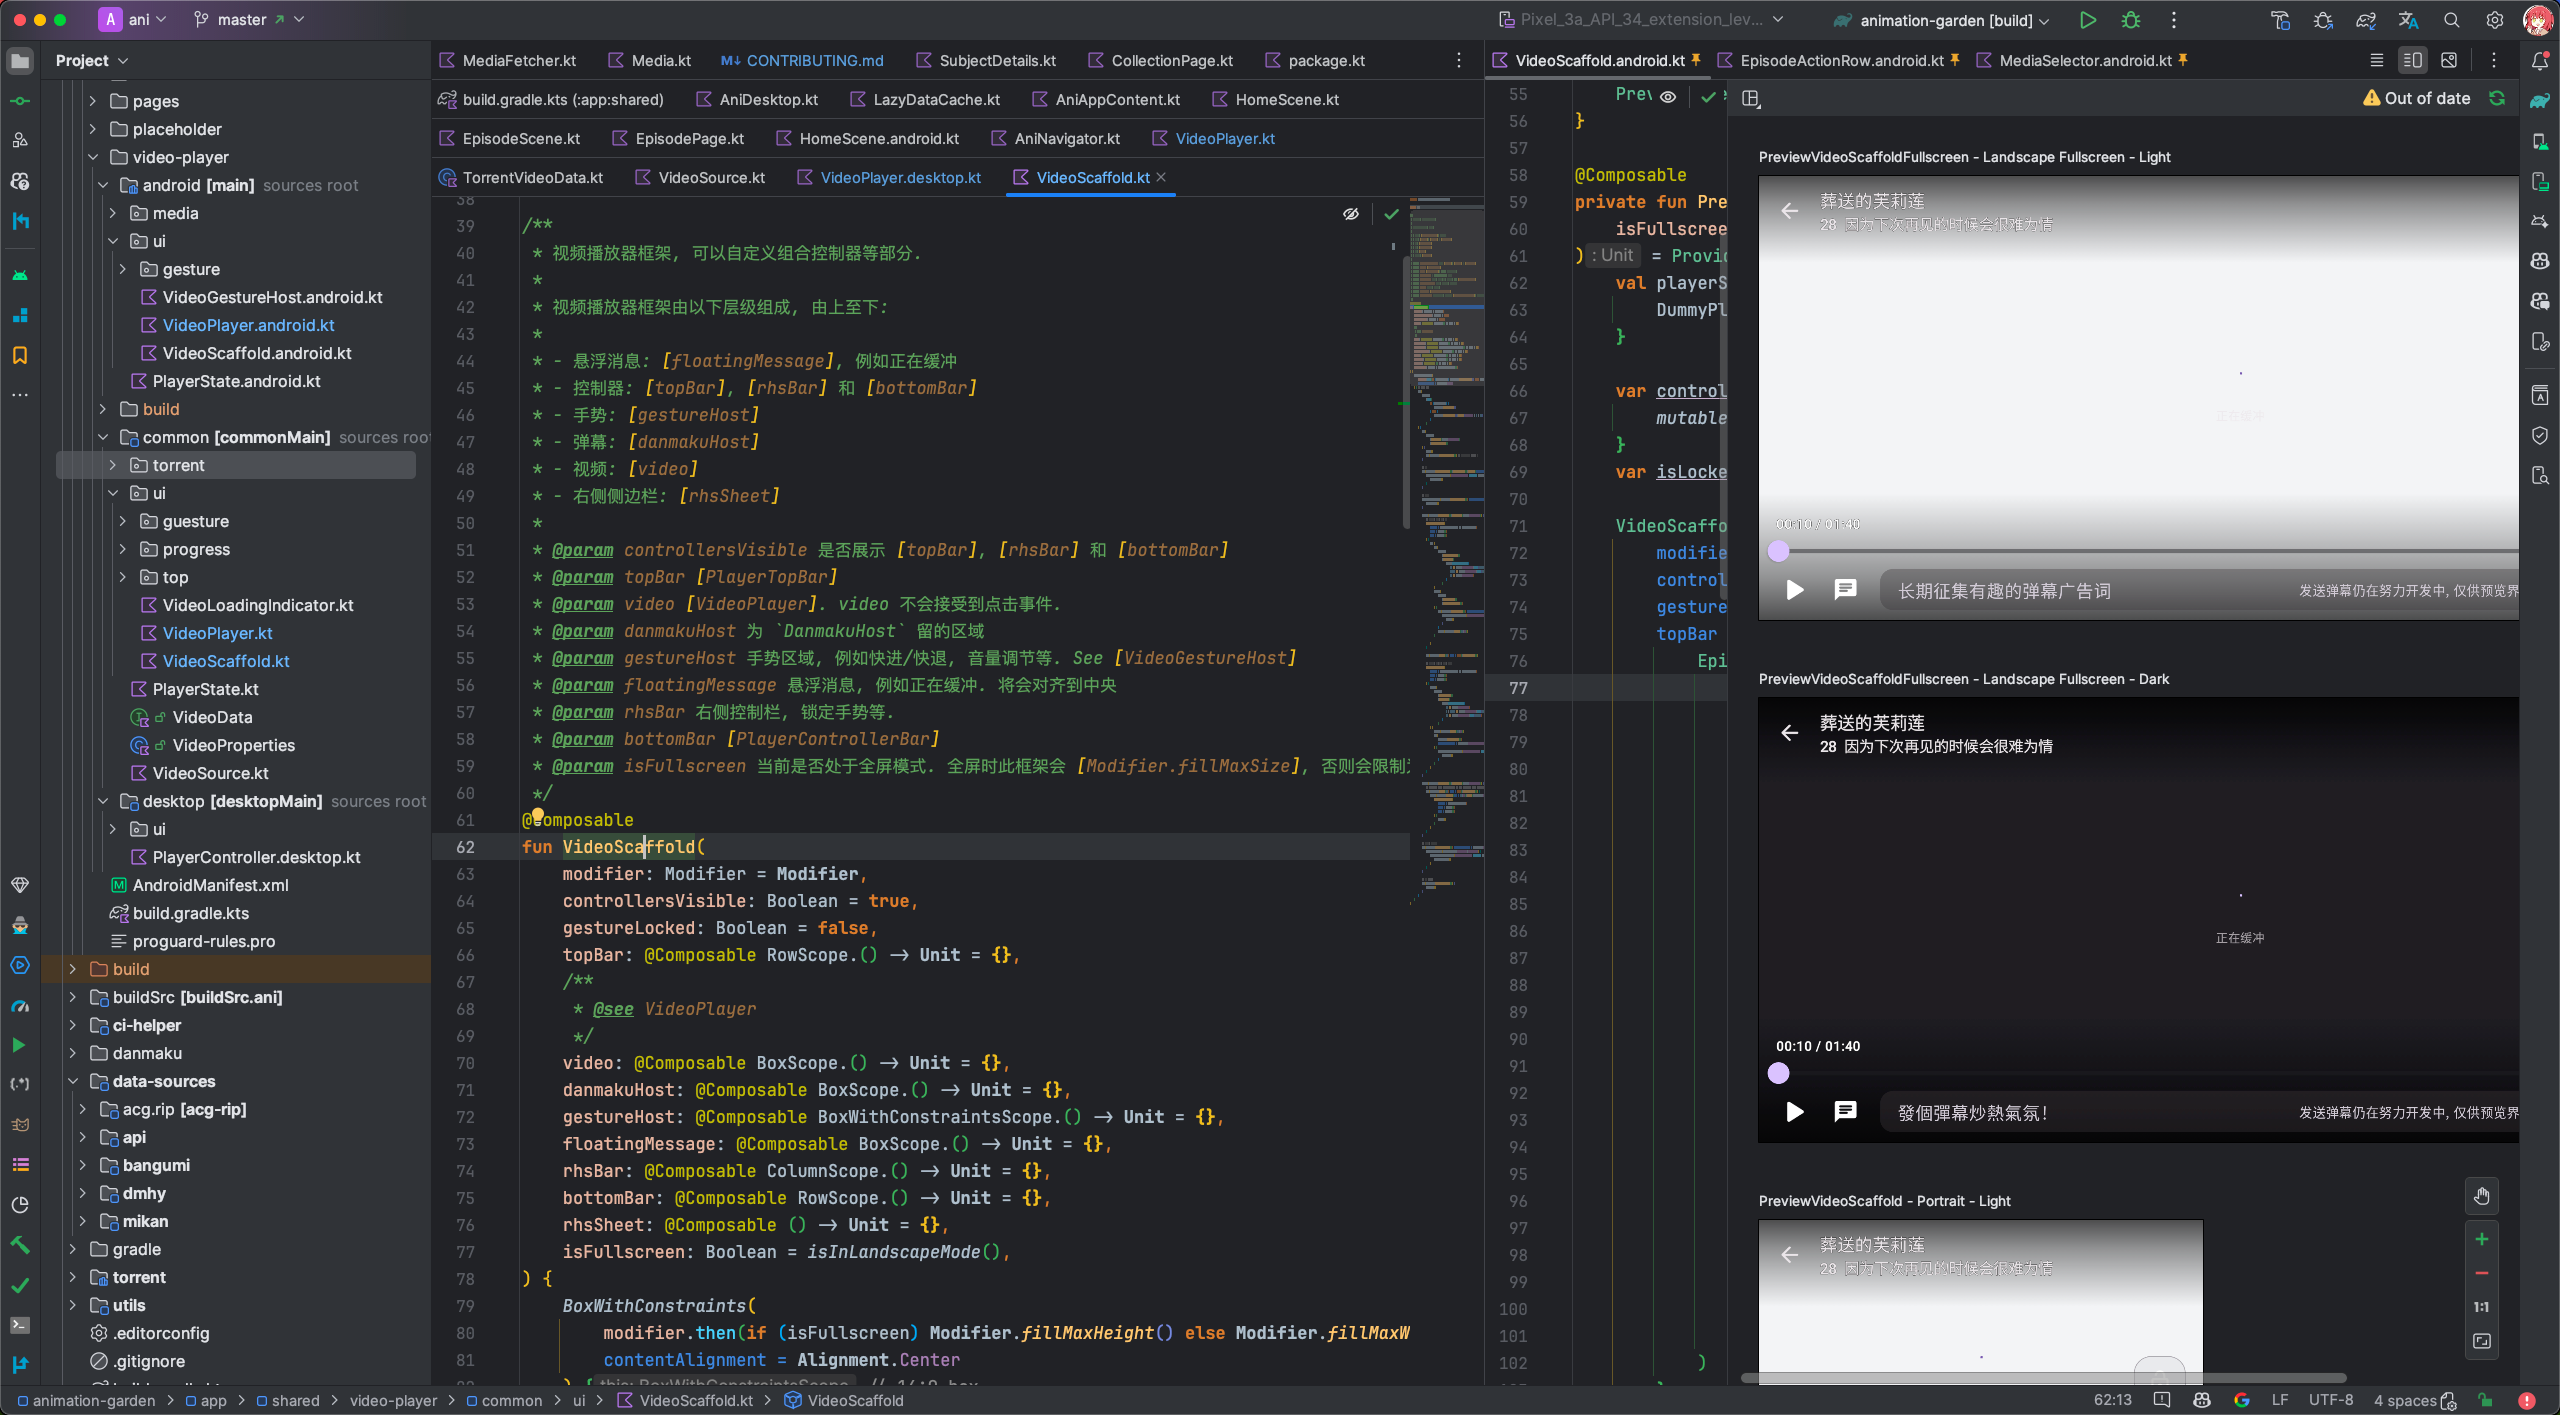This screenshot has height=1415, width=2560.
Task: Expand the data-sources bangumi module
Action: (x=83, y=1165)
